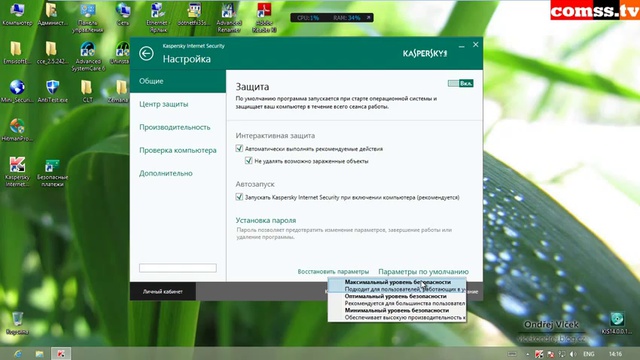640x360 pixels.
Task: Select Advanced Renamer desktop shortcut
Action: tap(229, 18)
